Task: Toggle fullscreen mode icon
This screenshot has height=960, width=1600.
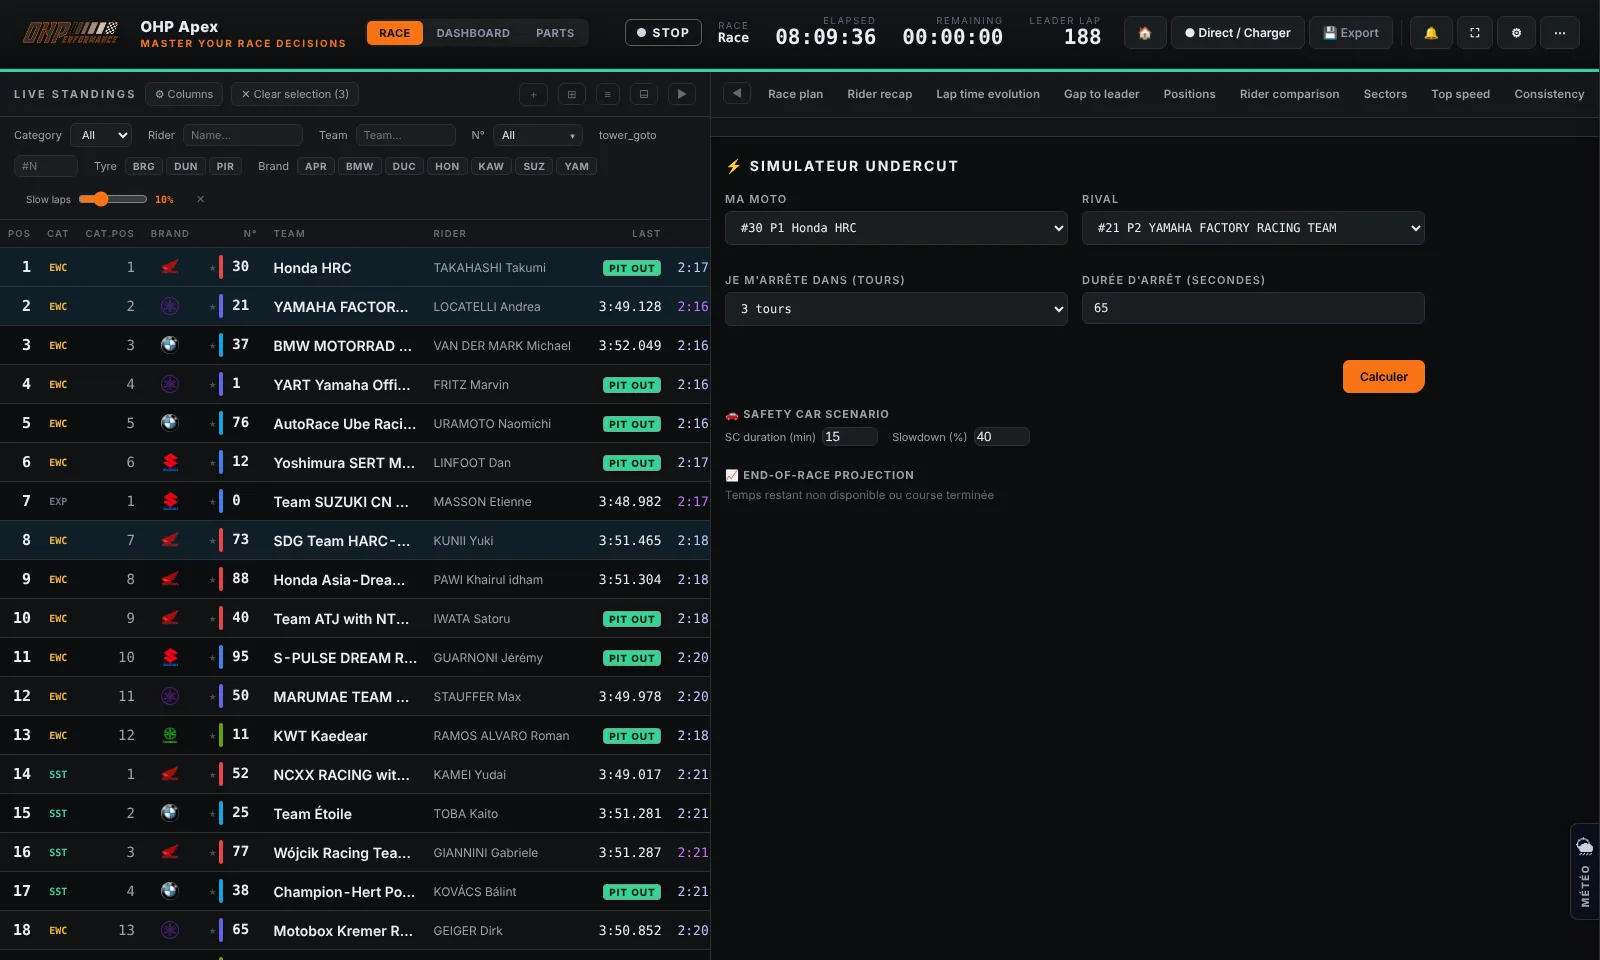Action: [1474, 33]
